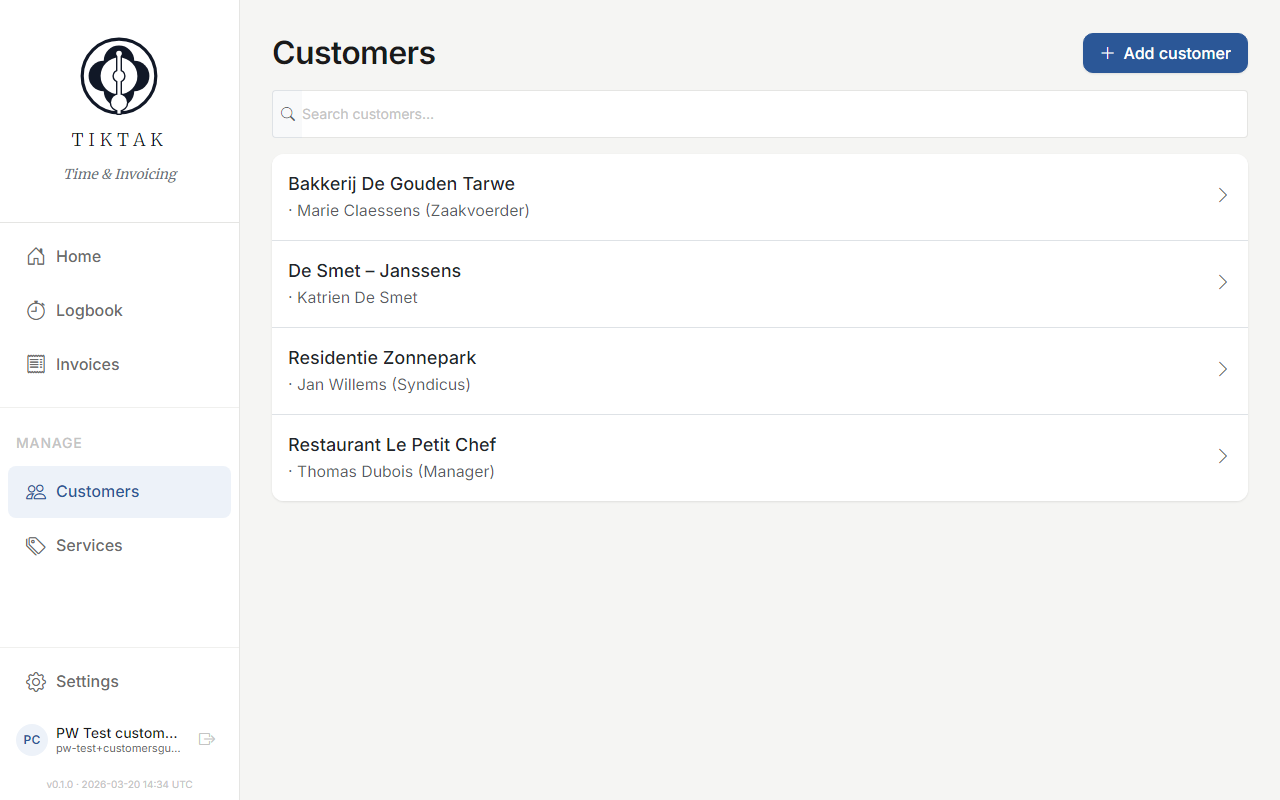Open the Restaurant Le Petit Chef customer

pos(700,456)
